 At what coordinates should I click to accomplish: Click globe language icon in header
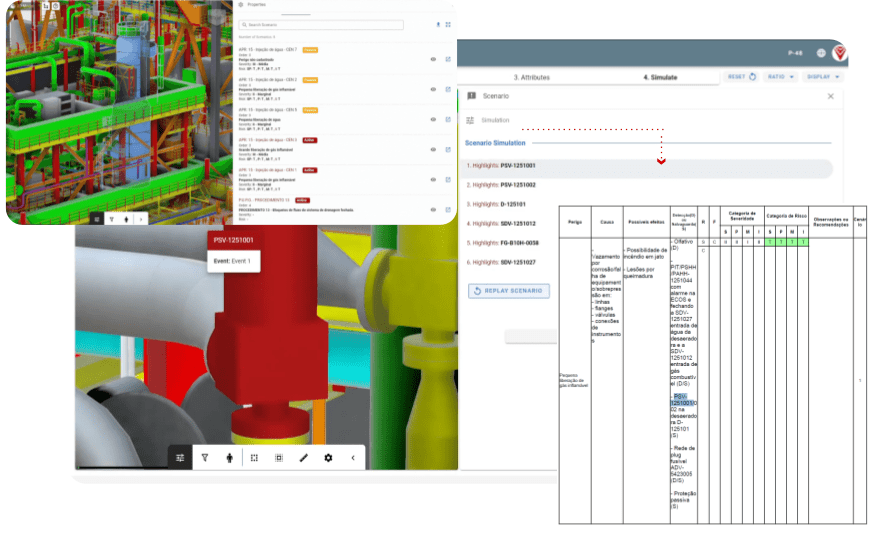coord(821,53)
